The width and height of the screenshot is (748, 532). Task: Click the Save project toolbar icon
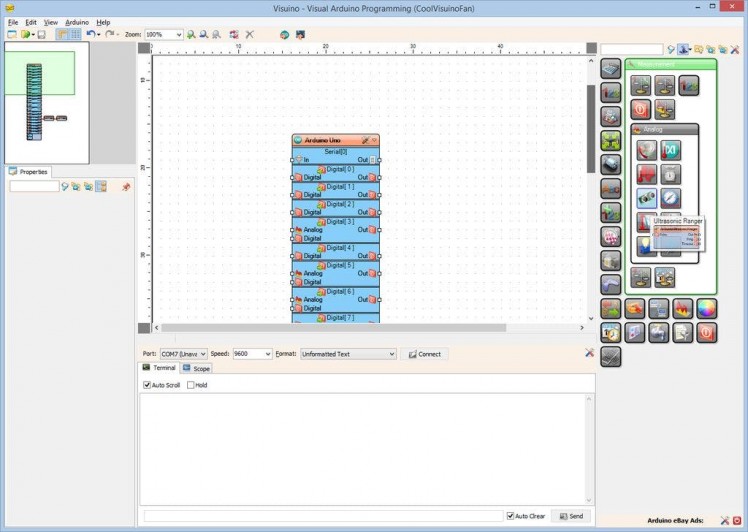click(41, 34)
